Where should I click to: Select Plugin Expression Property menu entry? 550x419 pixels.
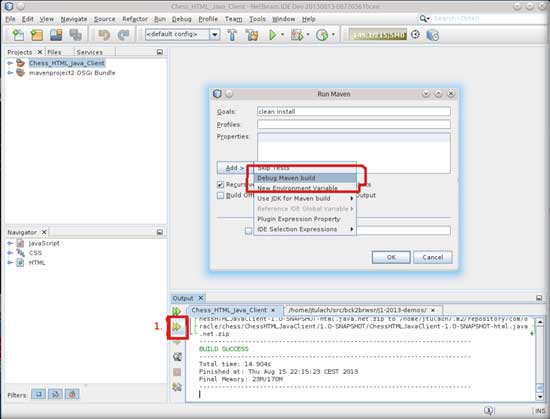304,219
